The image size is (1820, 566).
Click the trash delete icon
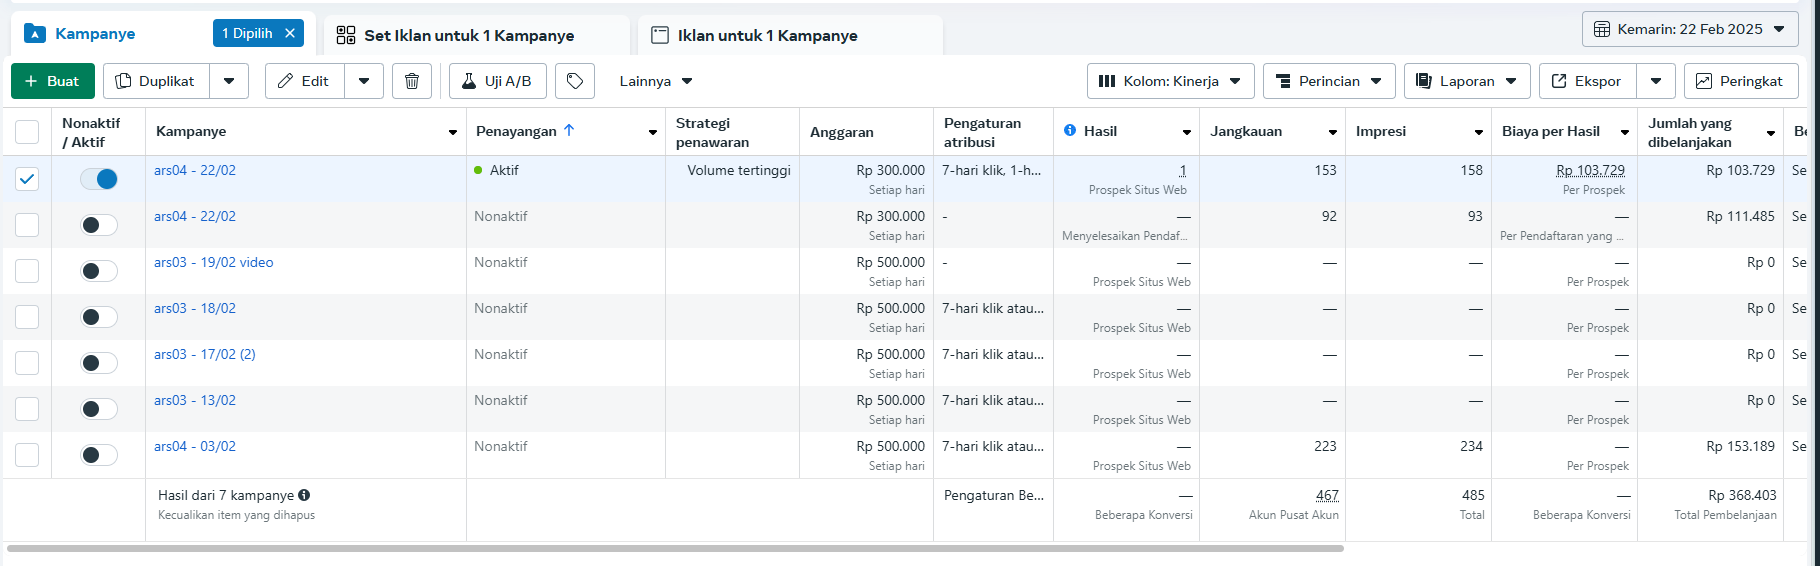[412, 81]
